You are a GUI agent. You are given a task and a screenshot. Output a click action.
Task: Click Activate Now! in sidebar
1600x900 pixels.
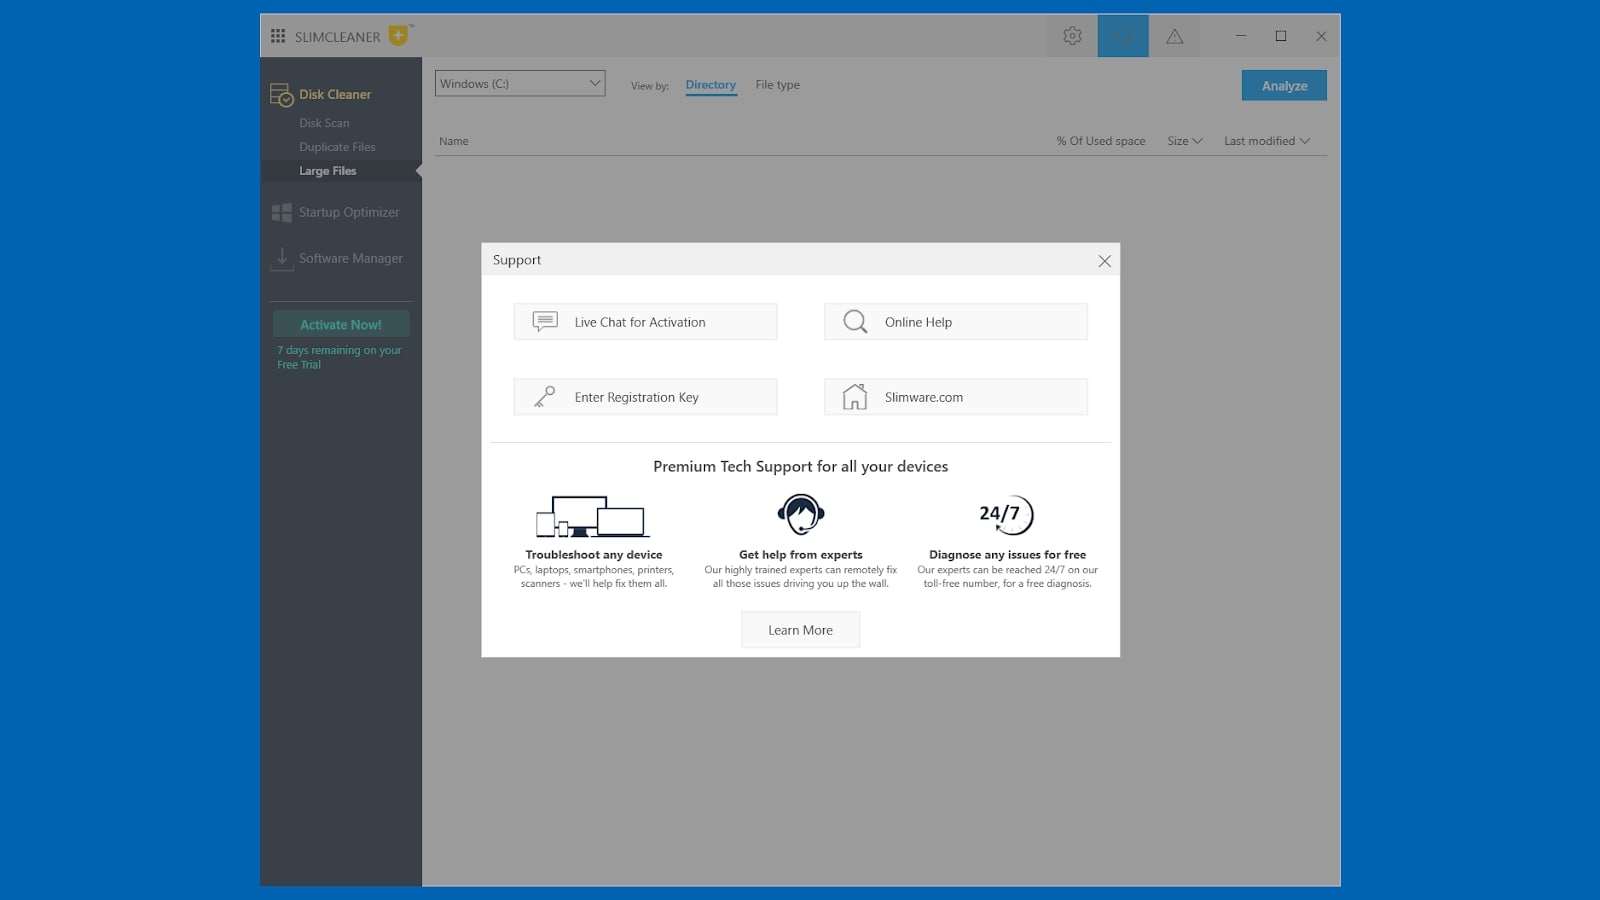pyautogui.click(x=341, y=325)
